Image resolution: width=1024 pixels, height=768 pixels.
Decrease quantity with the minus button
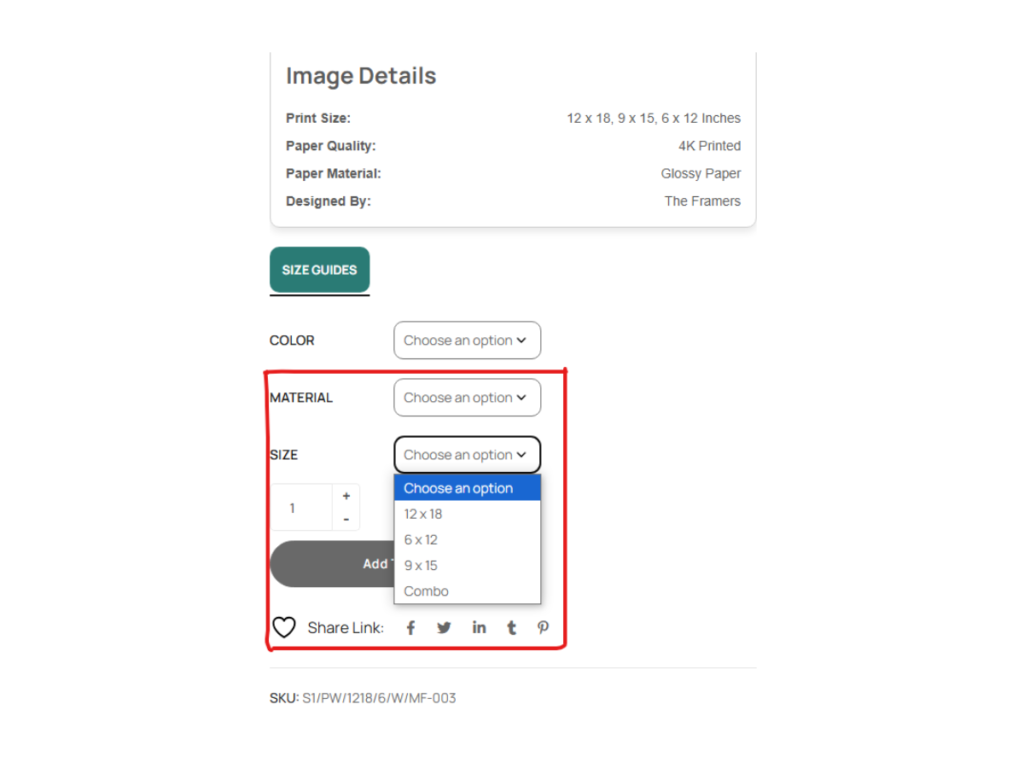[x=346, y=519]
